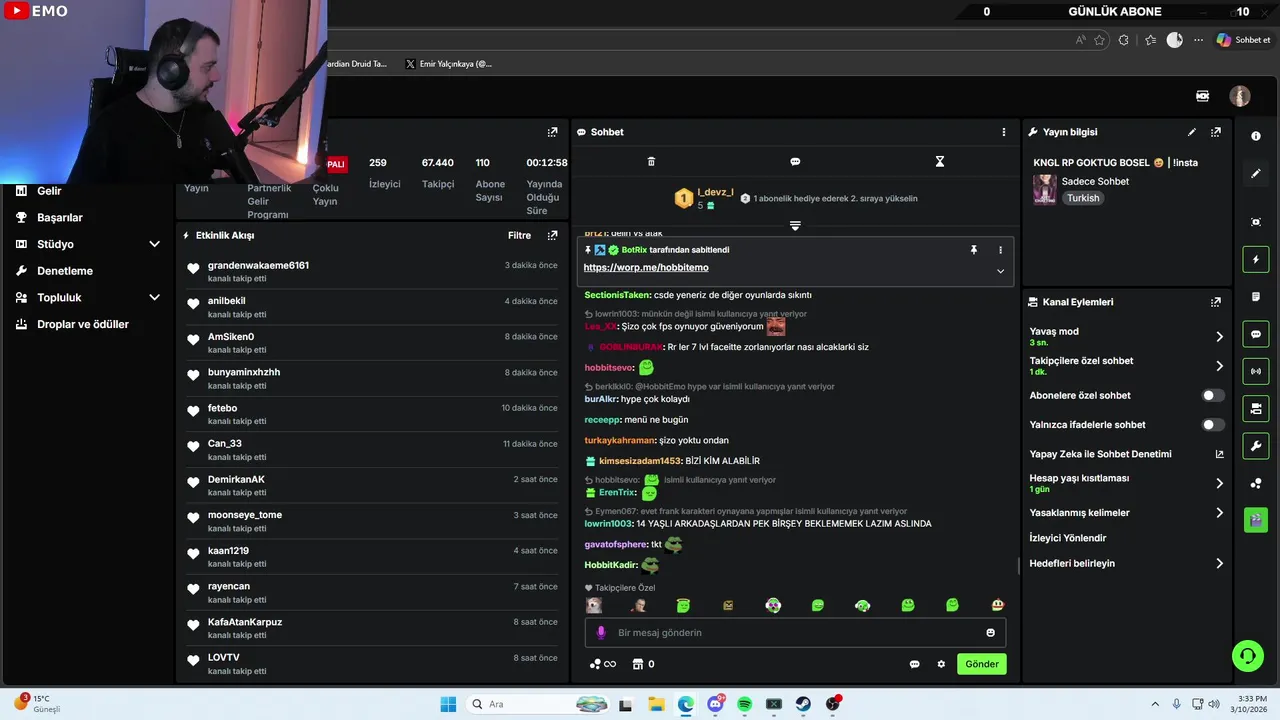Click the lightning bolt icon in right sidebar
Viewport: 1280px width, 720px height.
[x=1256, y=259]
